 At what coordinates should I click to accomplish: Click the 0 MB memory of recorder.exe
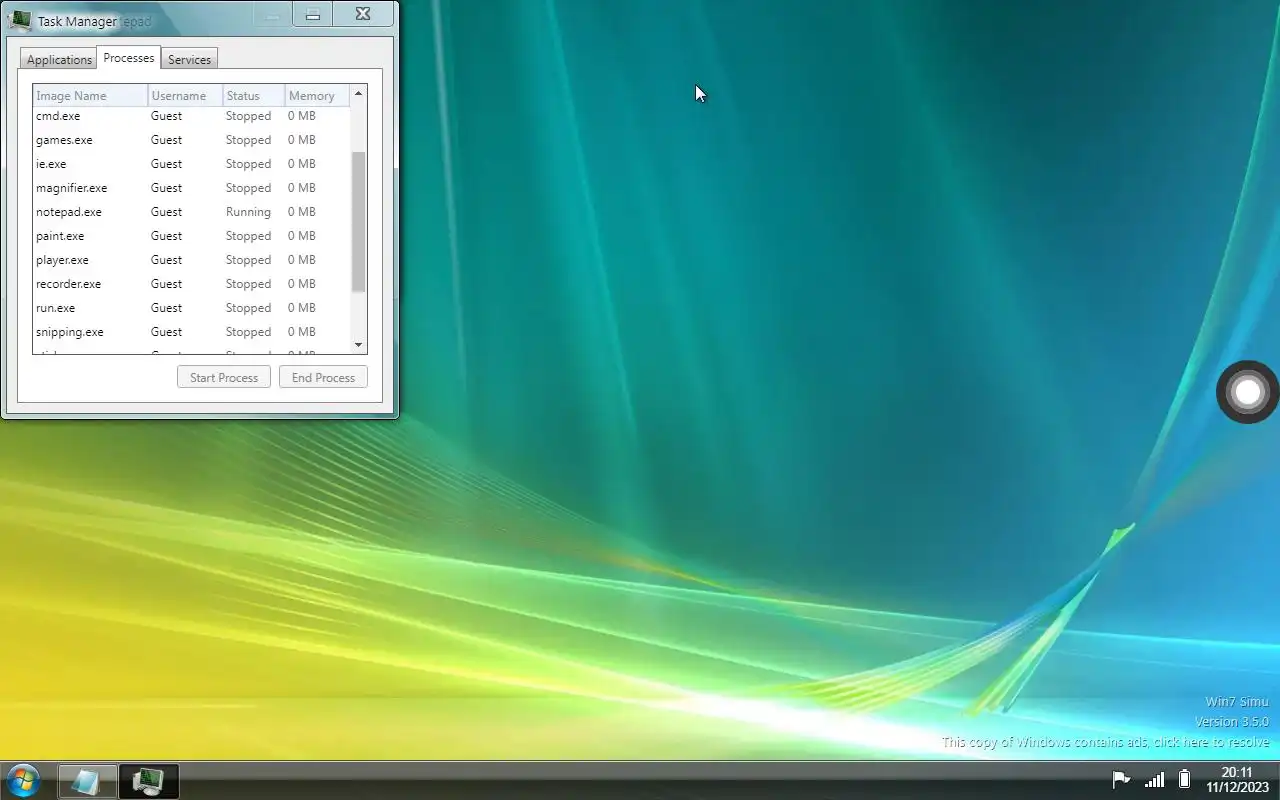click(x=302, y=284)
